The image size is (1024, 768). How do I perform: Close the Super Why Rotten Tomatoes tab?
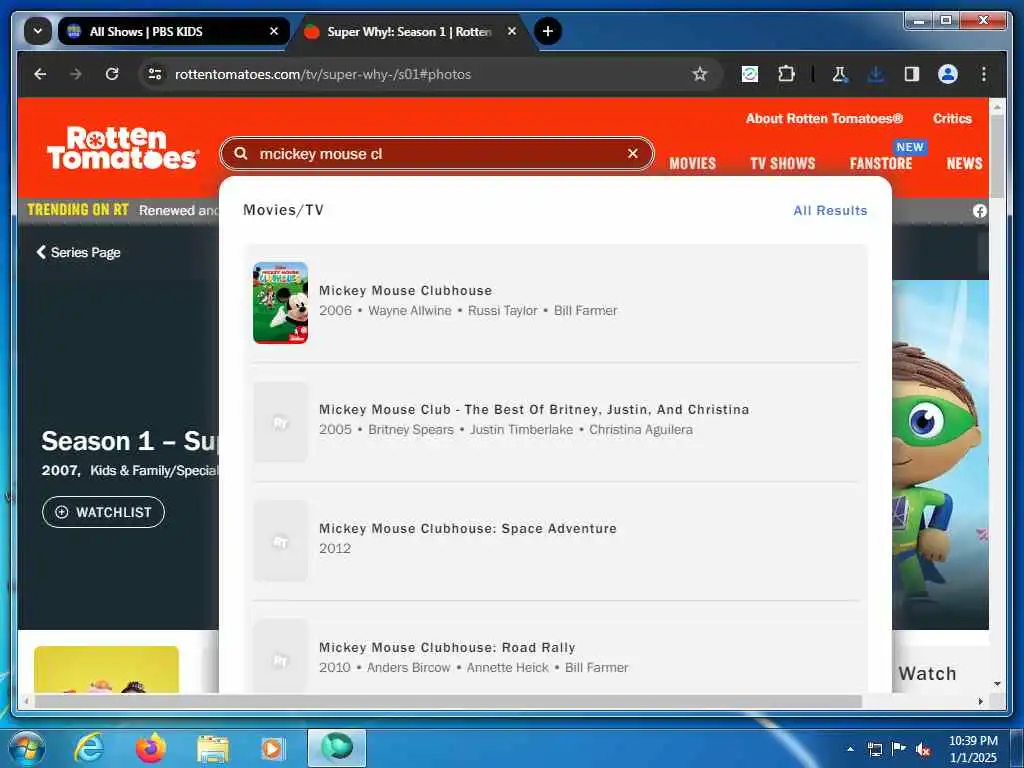click(512, 31)
